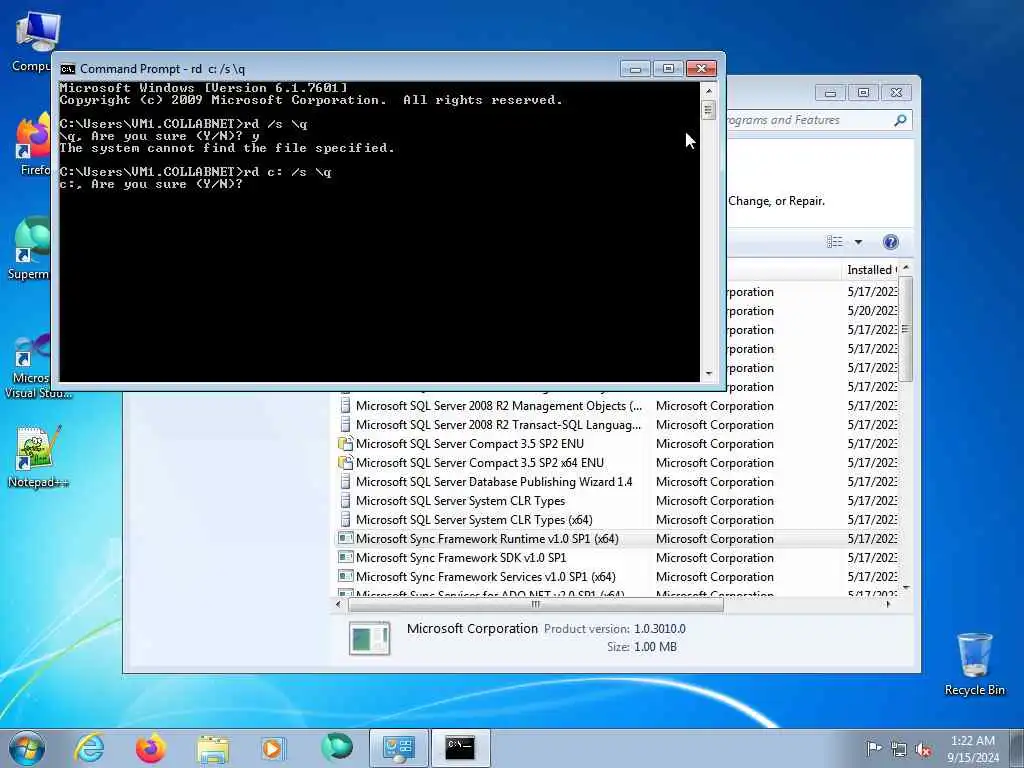
Task: Select Microsoft Sync Framework Services v1.0 SP1 (x64)
Action: tap(617, 576)
